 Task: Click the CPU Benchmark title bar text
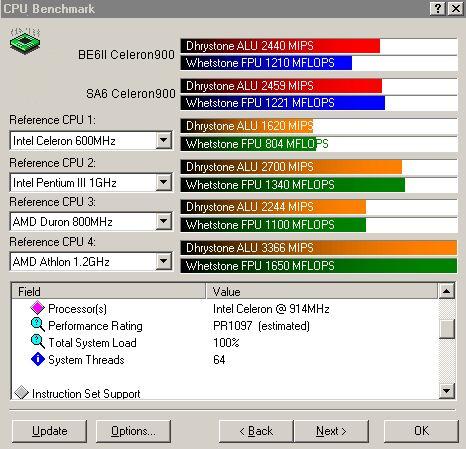pos(49,9)
